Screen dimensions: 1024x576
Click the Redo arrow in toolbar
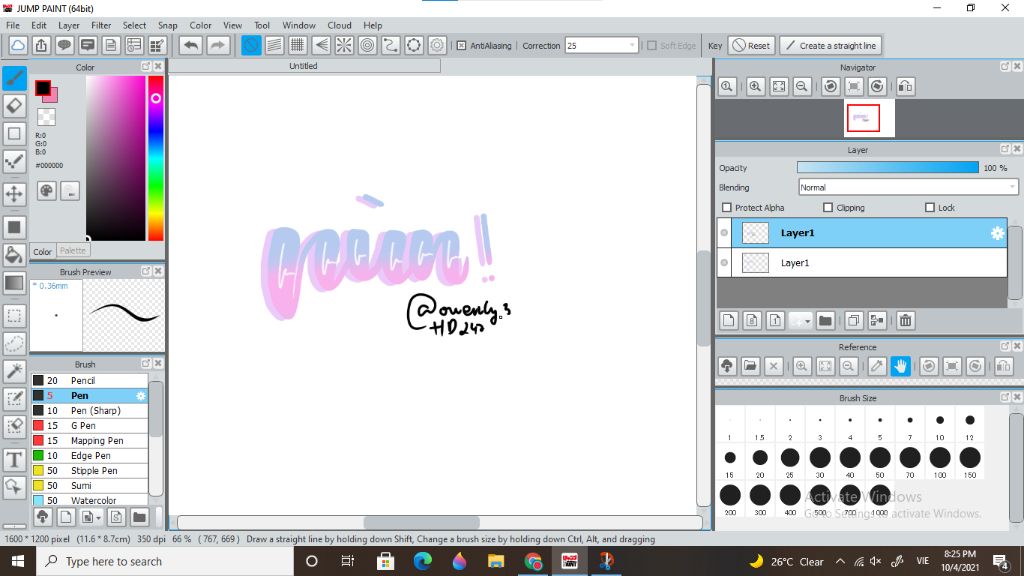coord(217,45)
